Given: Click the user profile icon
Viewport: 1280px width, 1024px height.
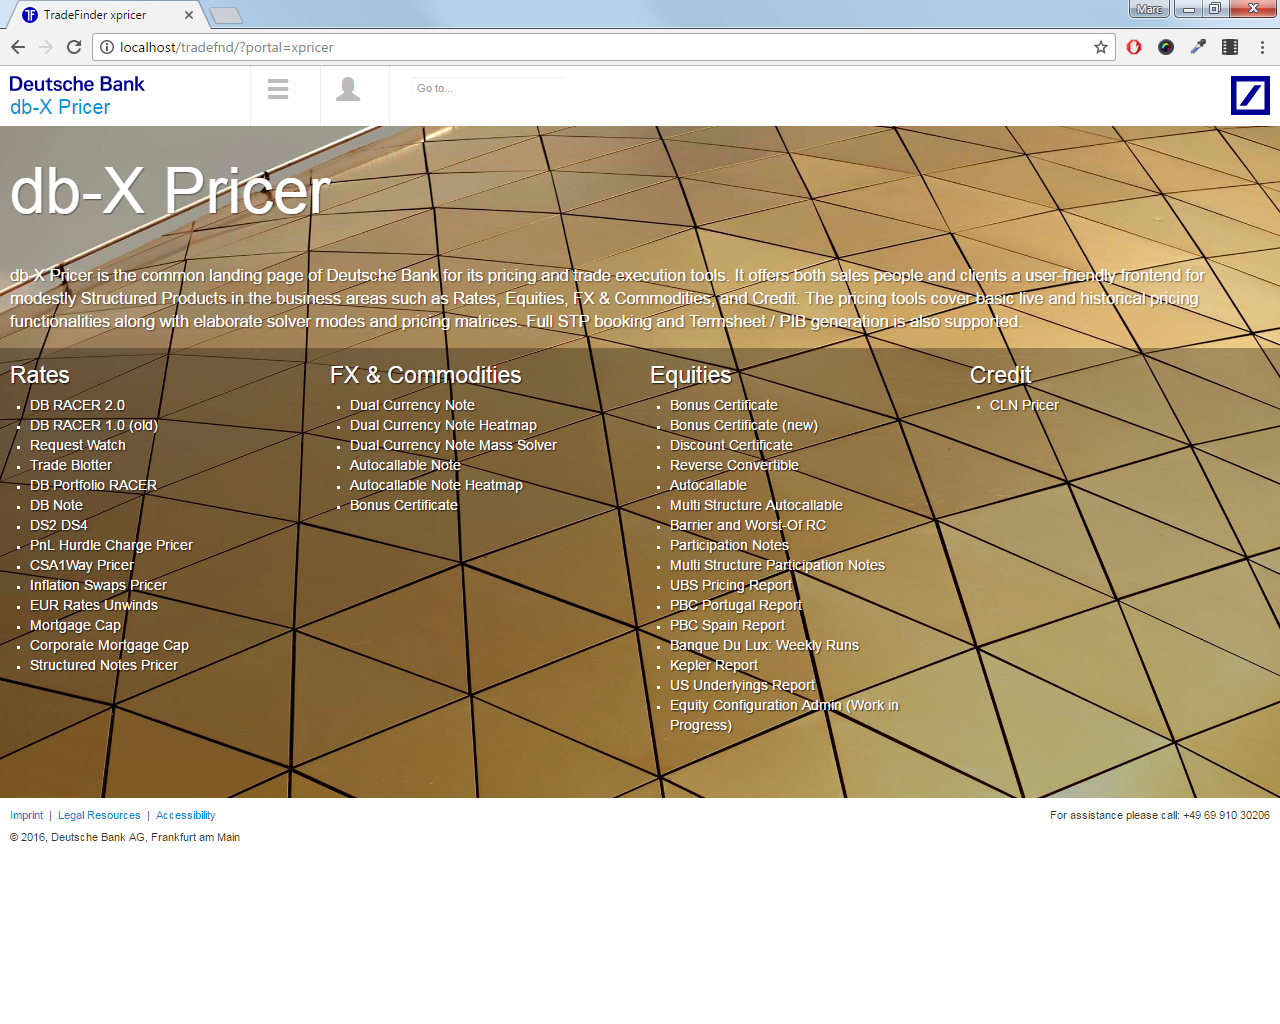Looking at the screenshot, I should [x=348, y=89].
